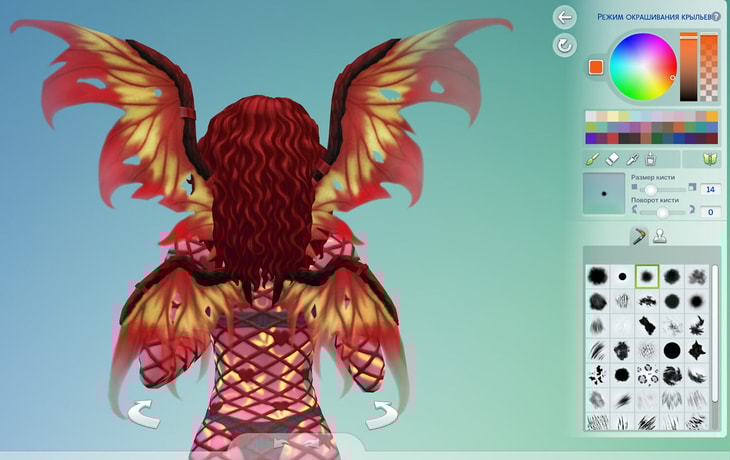Open help for wing painting mode
Screen dimensions: 730x460
[x=716, y=17]
